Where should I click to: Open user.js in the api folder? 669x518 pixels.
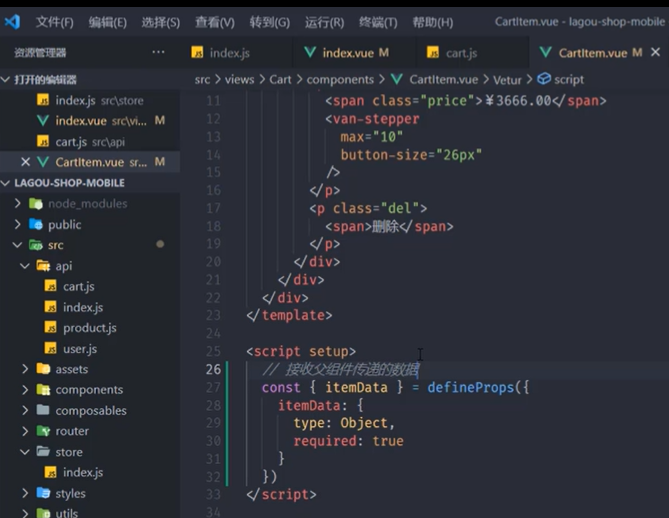[80, 349]
